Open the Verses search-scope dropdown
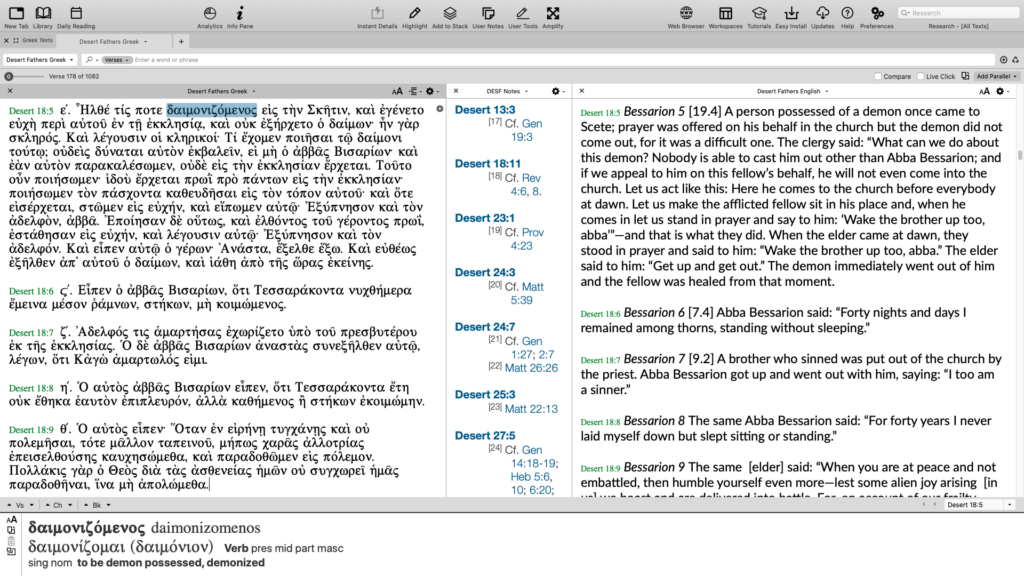The image size is (1024, 576). [117, 59]
